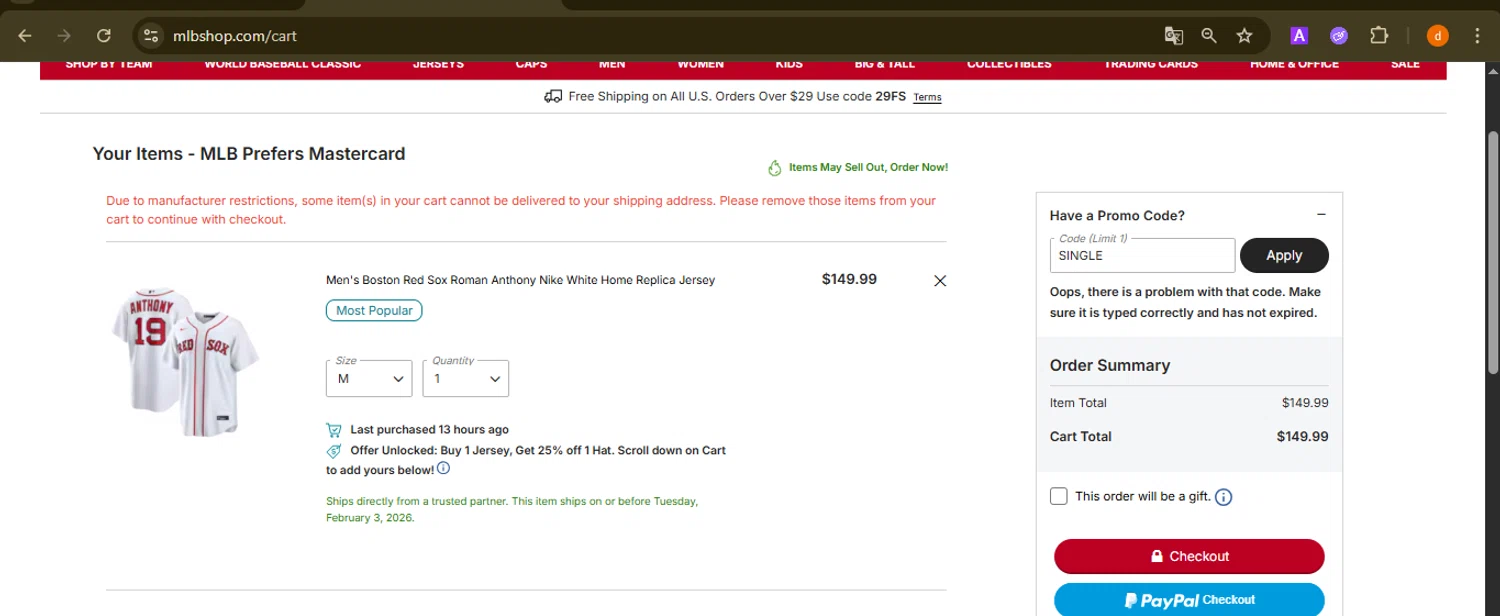The width and height of the screenshot is (1500, 616).
Task: Open the Anthony 19 jersey thumbnail
Action: coord(185,361)
